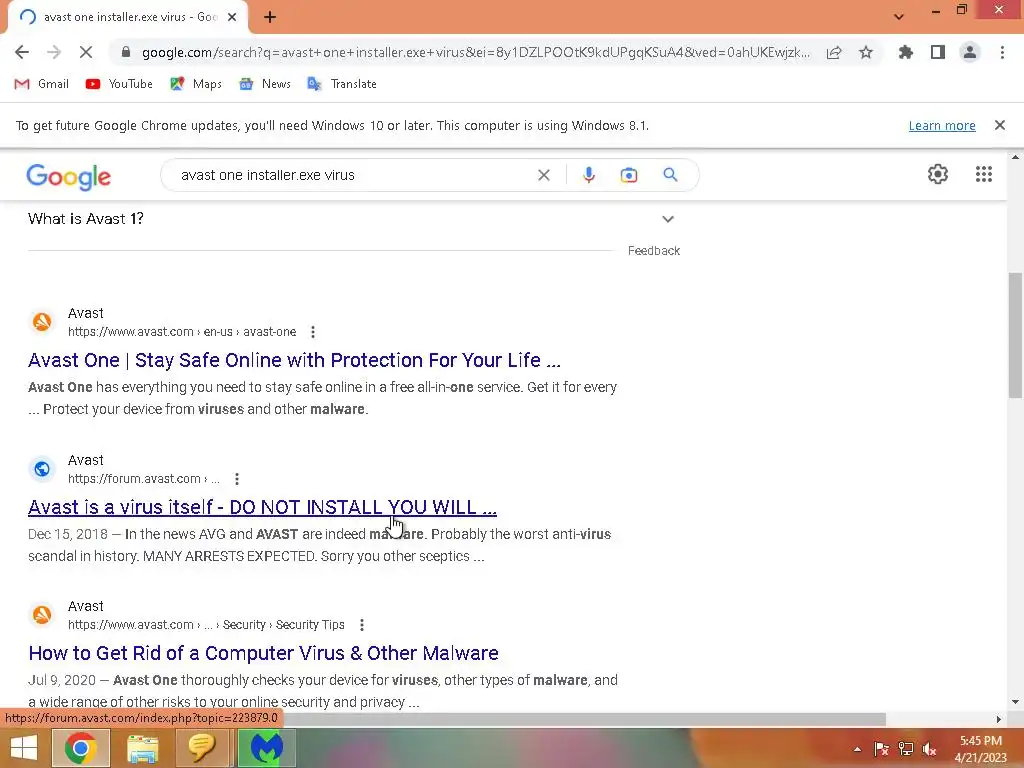The height and width of the screenshot is (768, 1024).
Task: Open the yellow chat app taskbar icon
Action: pos(202,748)
